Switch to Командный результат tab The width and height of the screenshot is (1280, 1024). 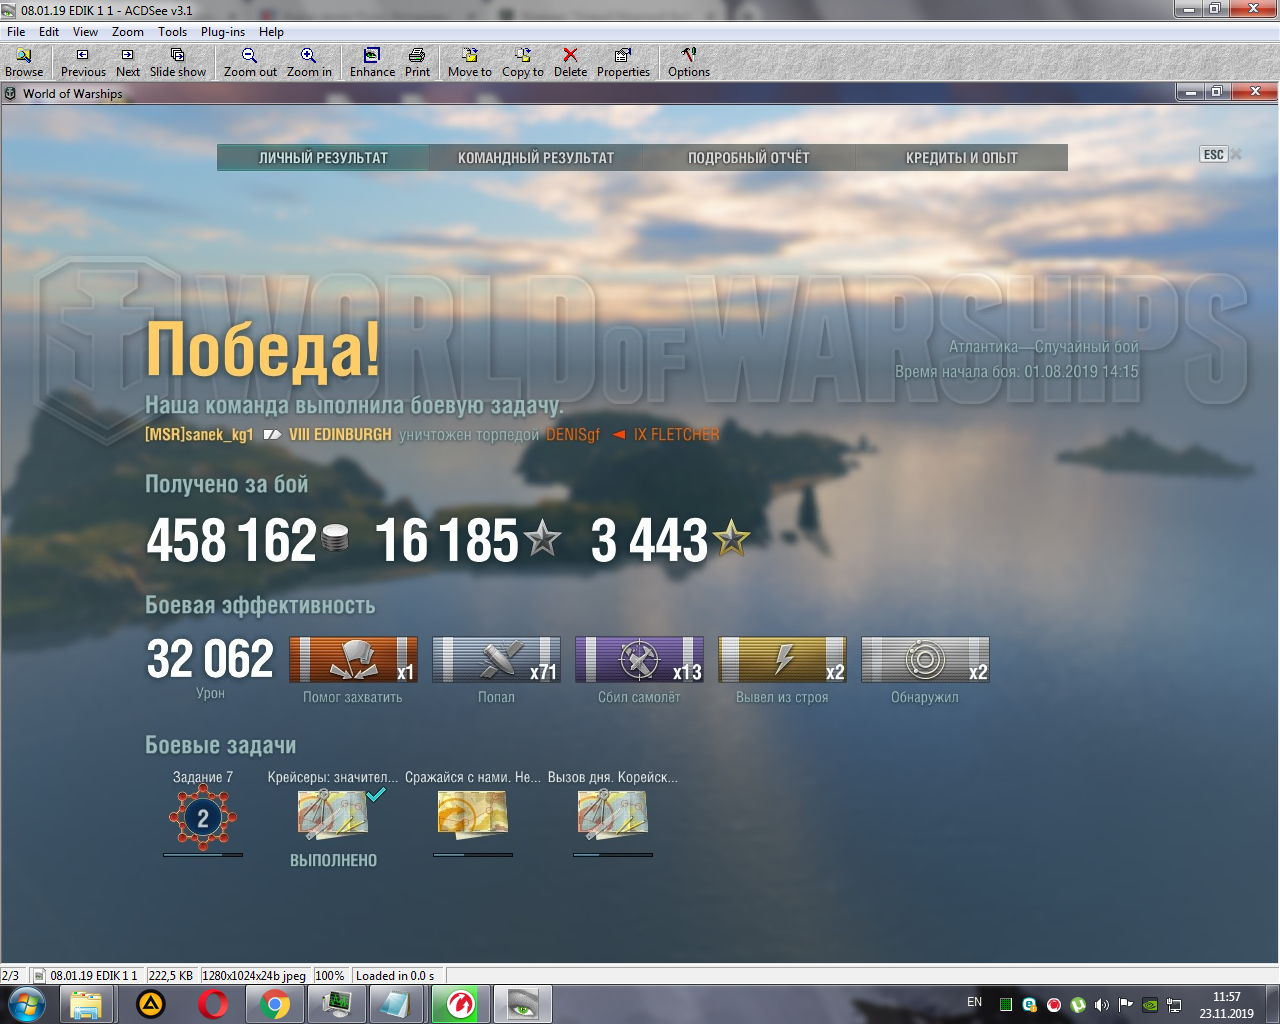coord(536,158)
